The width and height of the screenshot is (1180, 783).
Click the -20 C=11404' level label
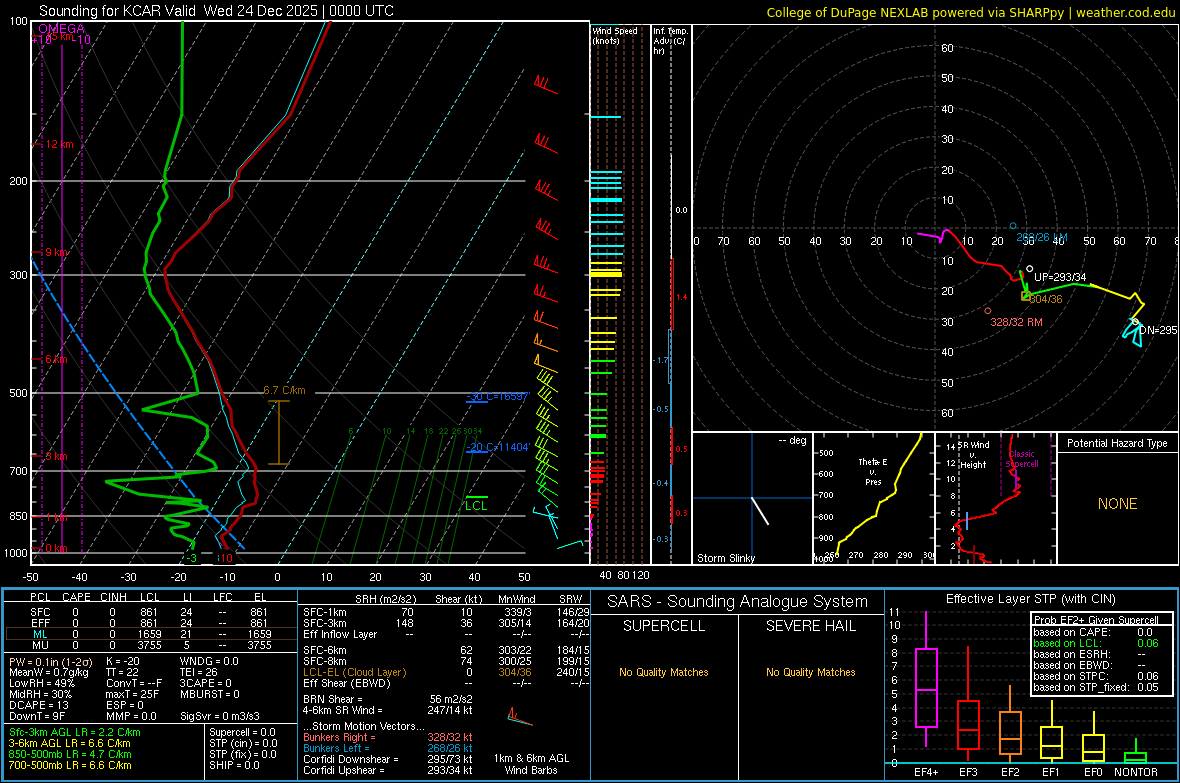tap(498, 447)
